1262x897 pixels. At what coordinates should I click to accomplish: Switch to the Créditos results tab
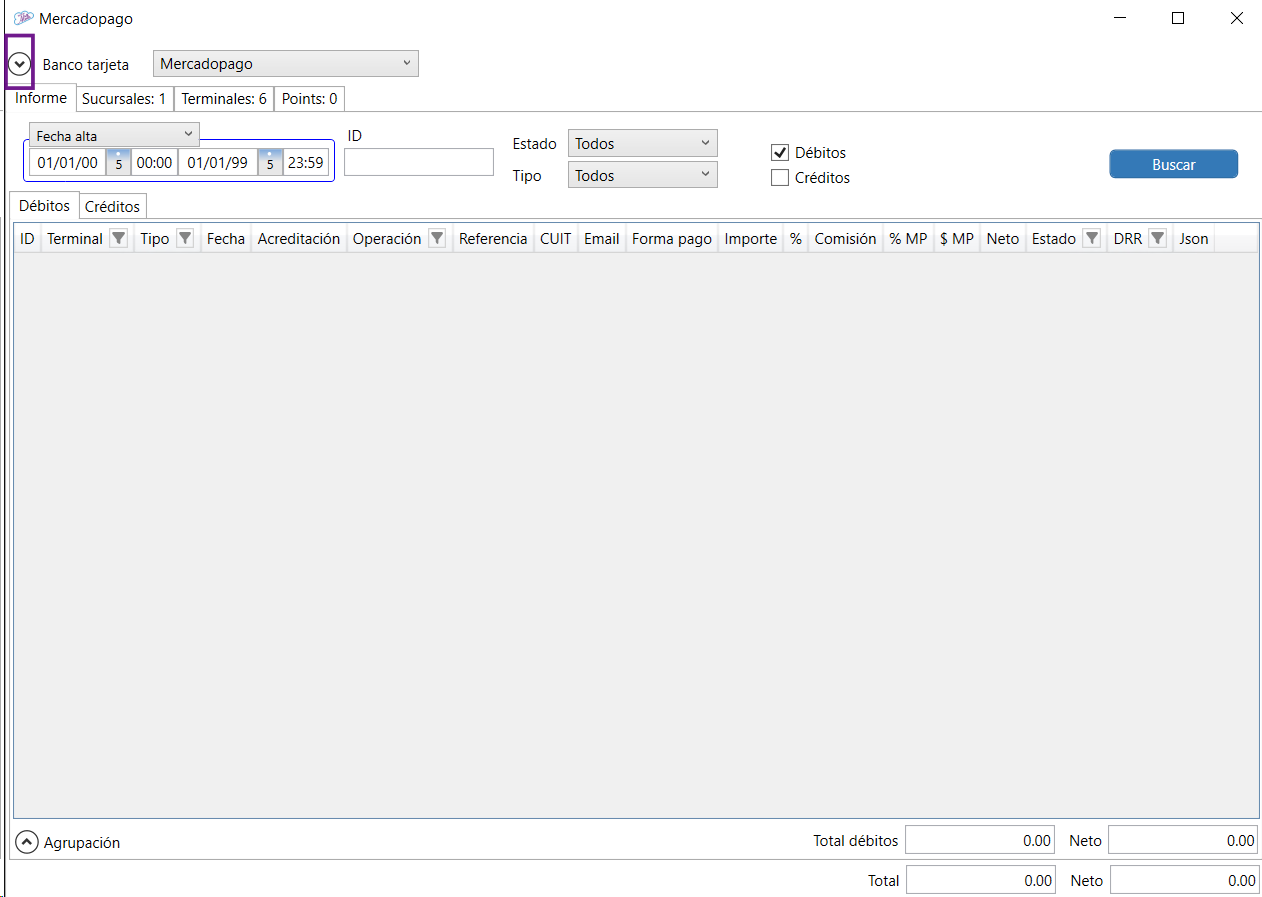113,207
